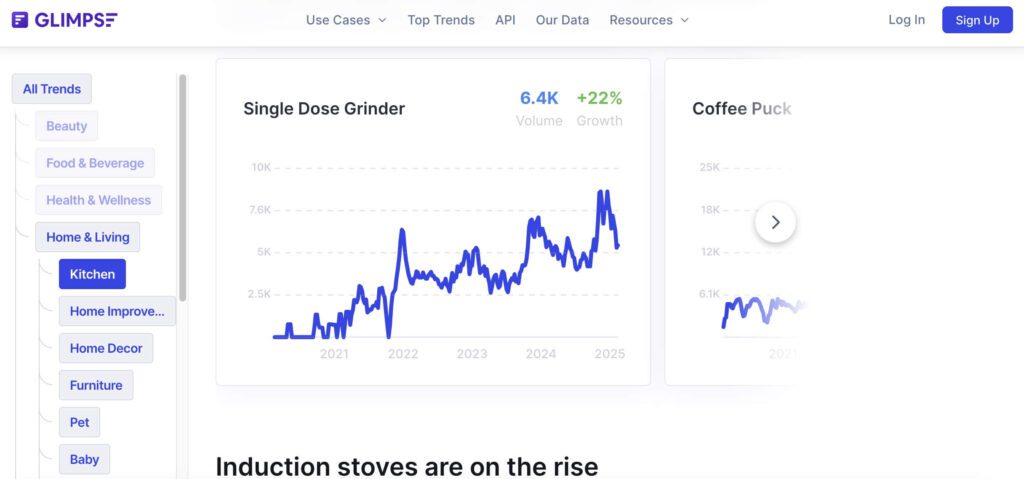Viewport: 1024px width, 479px height.
Task: Choose the Beauty category
Action: point(67,126)
